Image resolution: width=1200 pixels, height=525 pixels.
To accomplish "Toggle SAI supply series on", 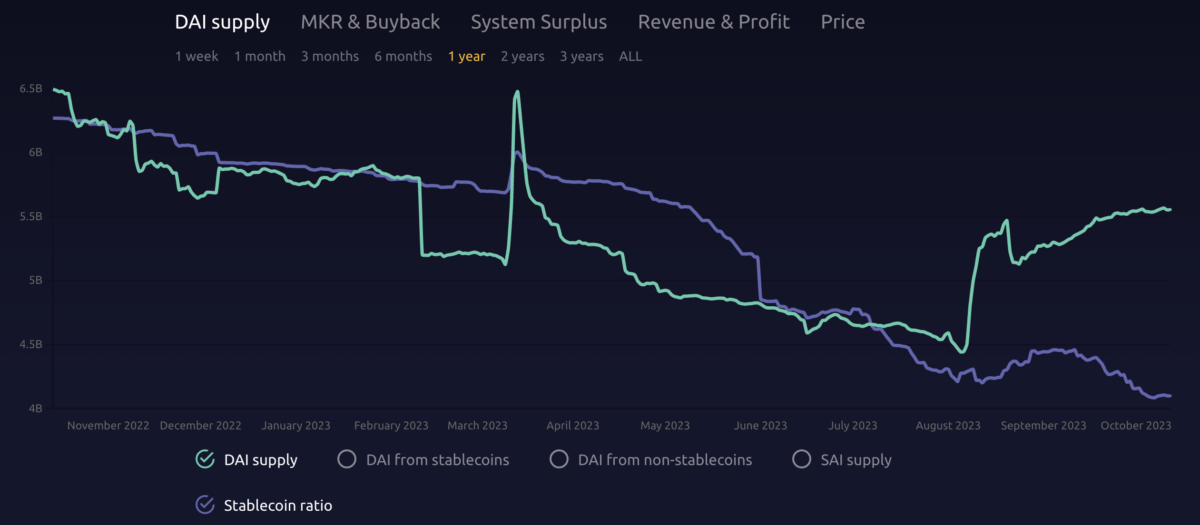I will click(x=801, y=460).
